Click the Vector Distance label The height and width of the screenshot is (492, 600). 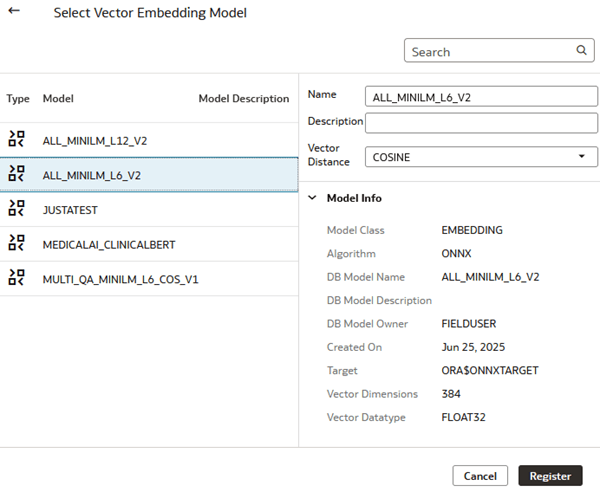coord(328,155)
